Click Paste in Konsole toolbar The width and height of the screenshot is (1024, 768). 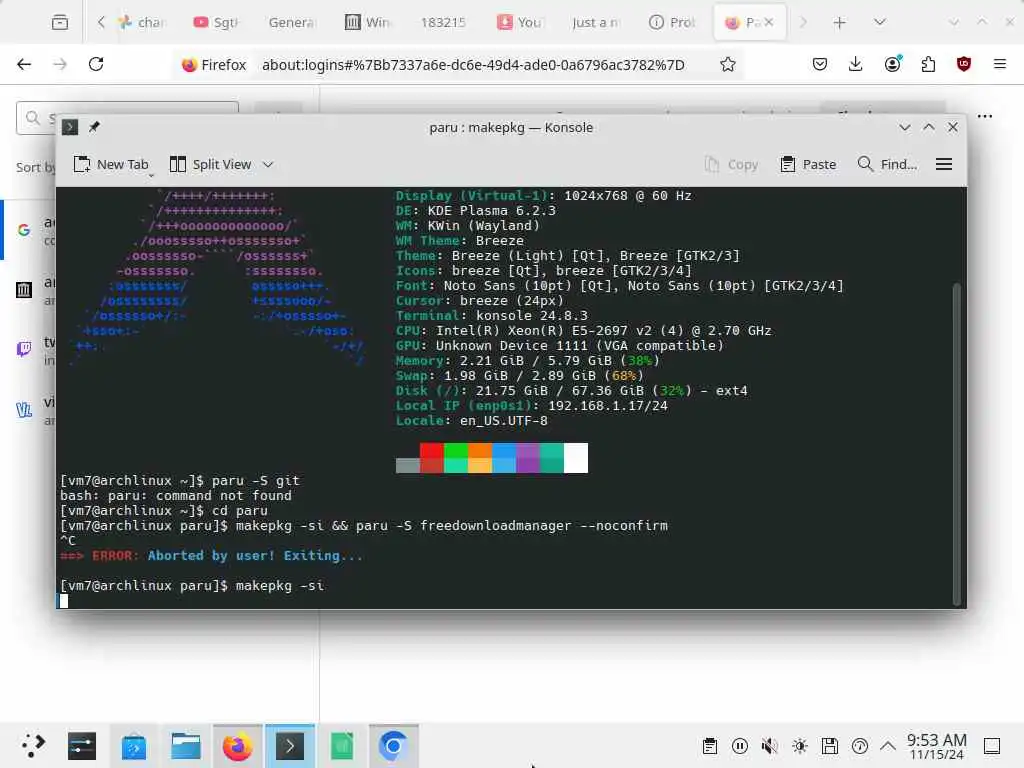click(x=808, y=165)
